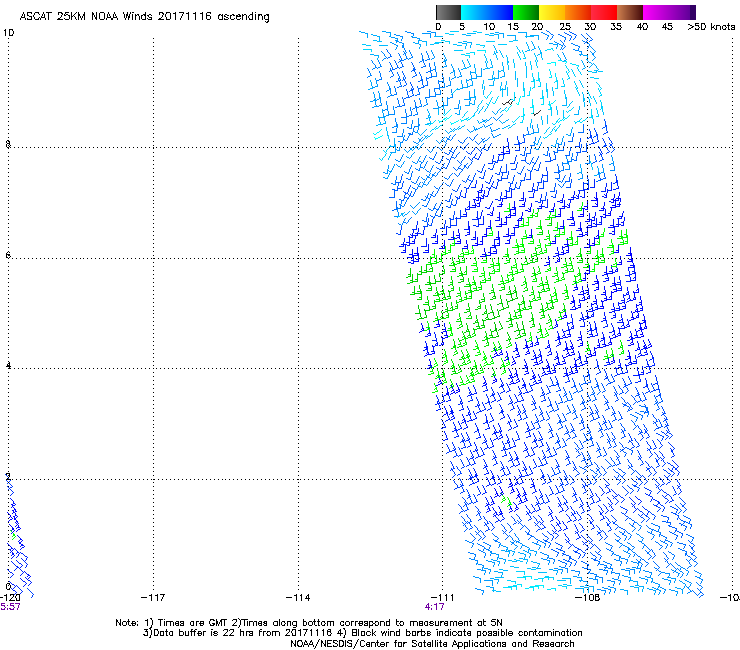Click the gray 0-5 knots color segment
Screen dimensions: 740x650
point(448,12)
